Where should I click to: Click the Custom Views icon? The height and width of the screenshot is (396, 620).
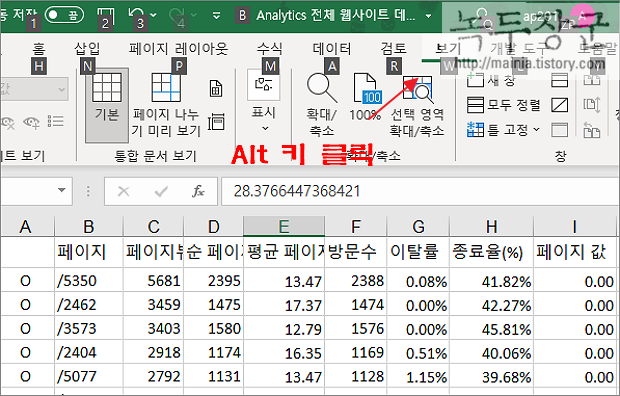click(216, 122)
